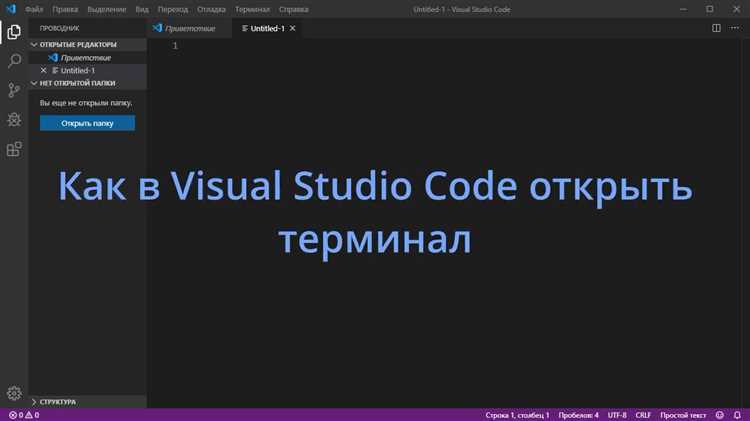Click the split editor icon
This screenshot has height=421, width=750.
click(x=716, y=28)
